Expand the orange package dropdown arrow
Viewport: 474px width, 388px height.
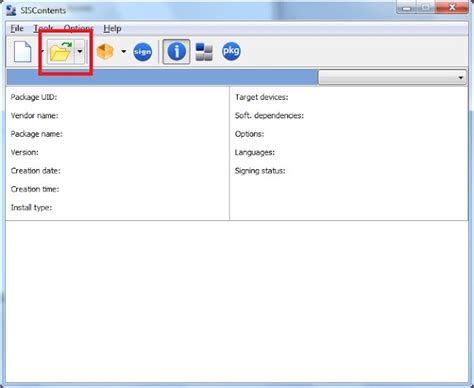[124, 51]
